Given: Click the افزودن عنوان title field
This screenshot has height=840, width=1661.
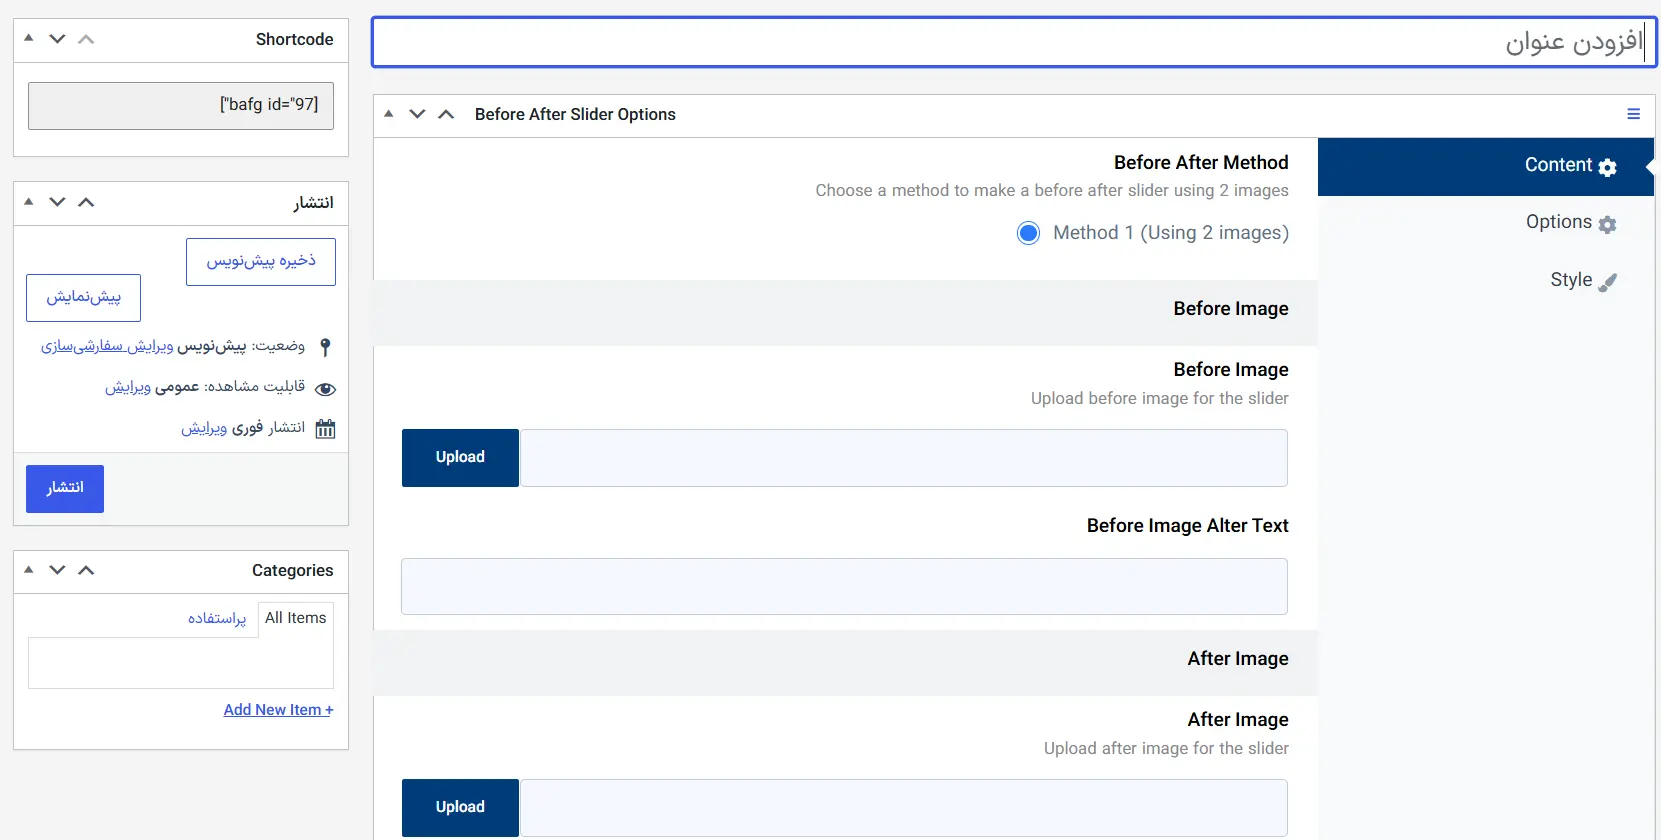Looking at the screenshot, I should [1014, 43].
